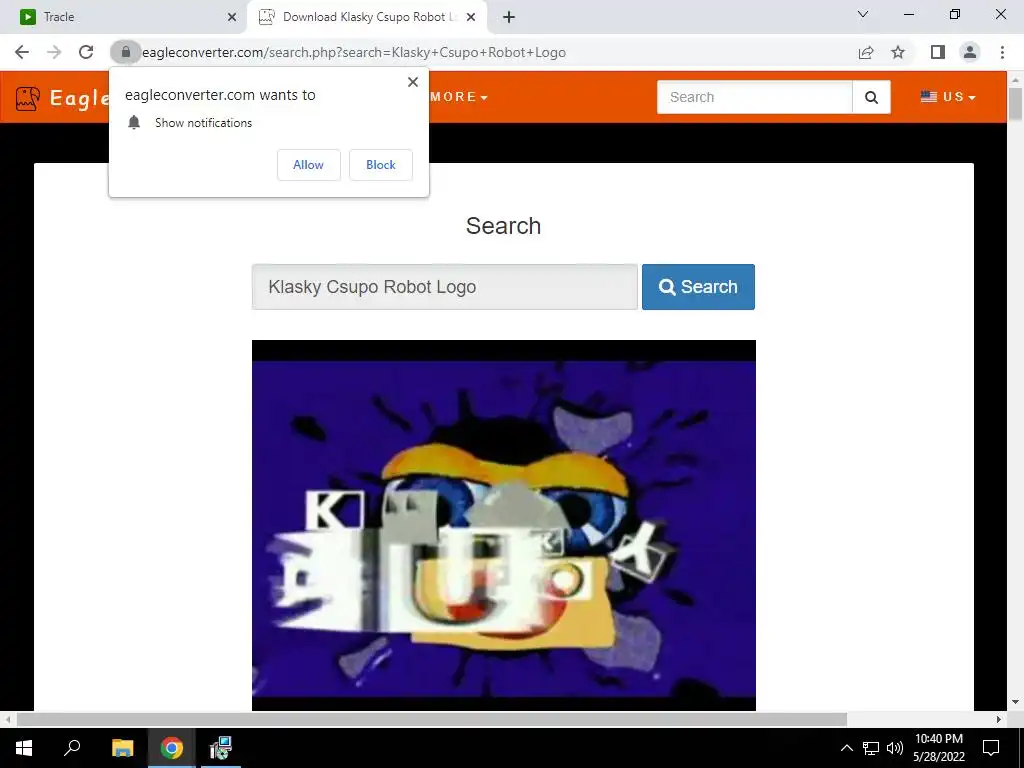
Task: Reload the eagleconverter page
Action: click(86, 52)
